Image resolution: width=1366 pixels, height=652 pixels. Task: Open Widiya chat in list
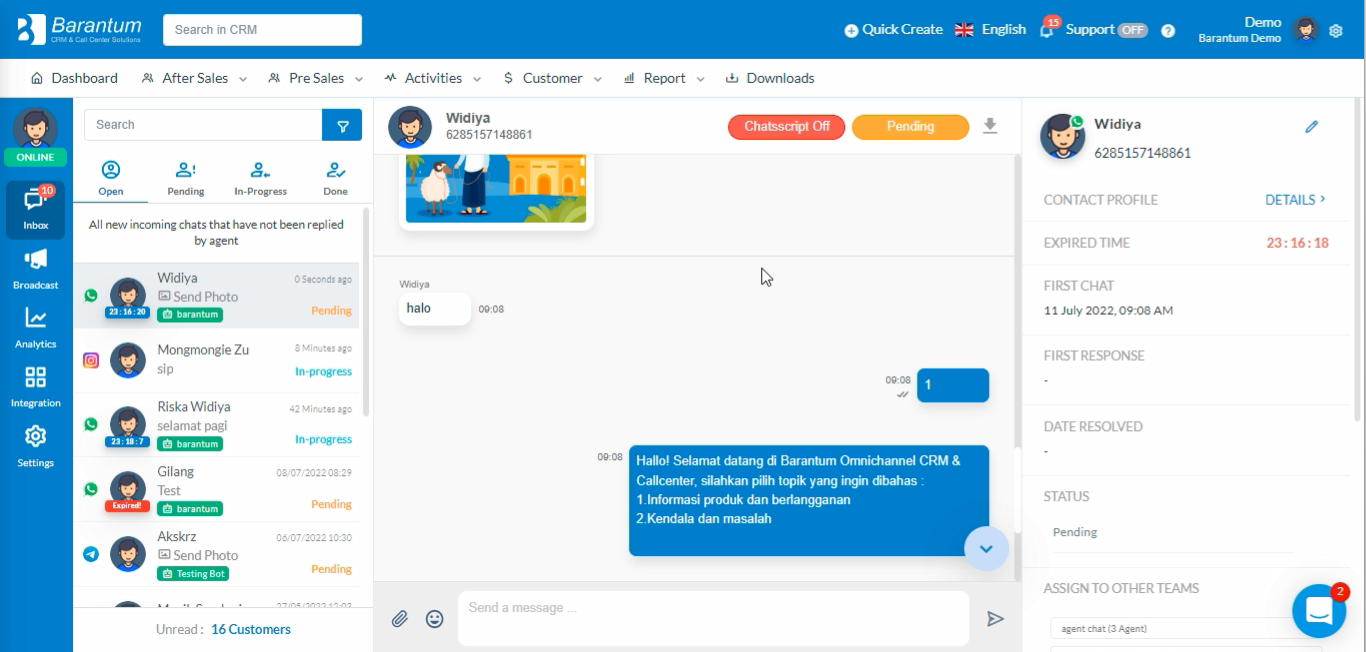coord(217,296)
